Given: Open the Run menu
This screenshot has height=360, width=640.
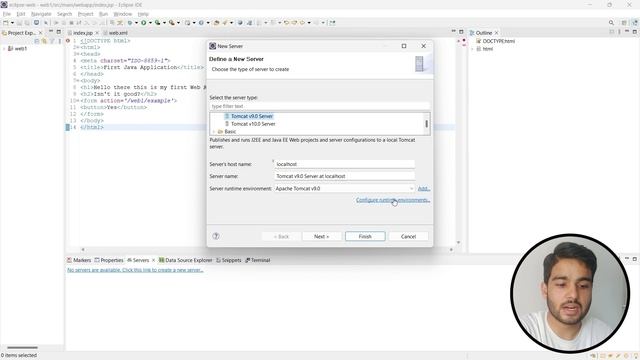Looking at the screenshot, I should 103,14.
